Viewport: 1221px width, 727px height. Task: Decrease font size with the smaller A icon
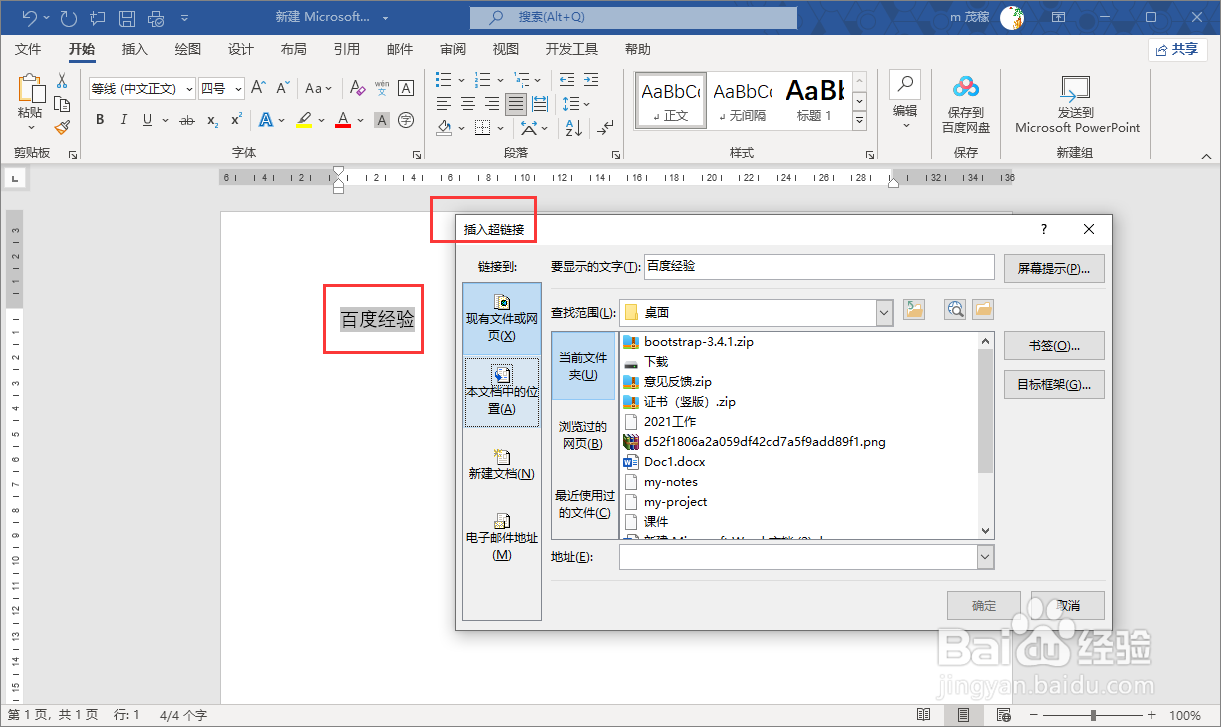point(282,88)
